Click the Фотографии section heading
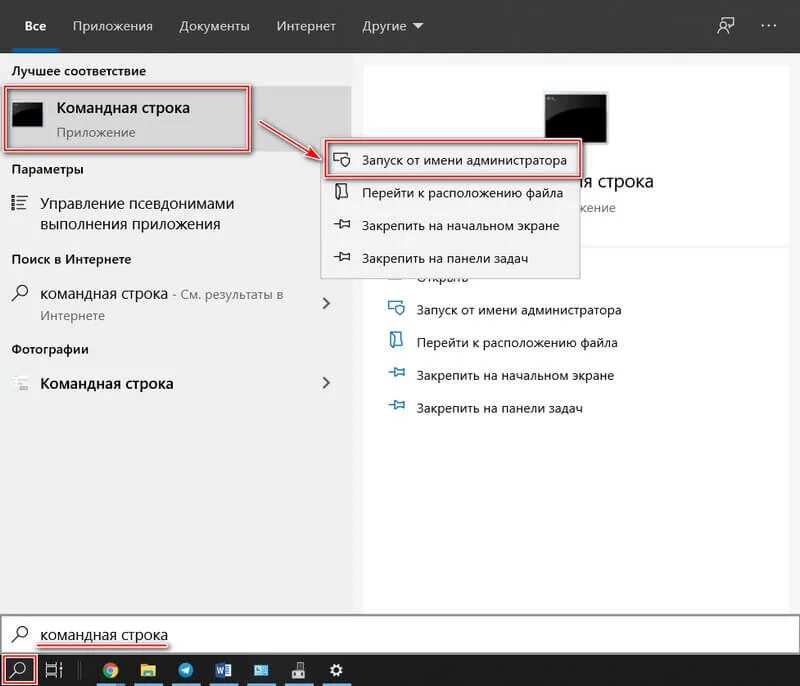800x686 pixels. pos(50,349)
